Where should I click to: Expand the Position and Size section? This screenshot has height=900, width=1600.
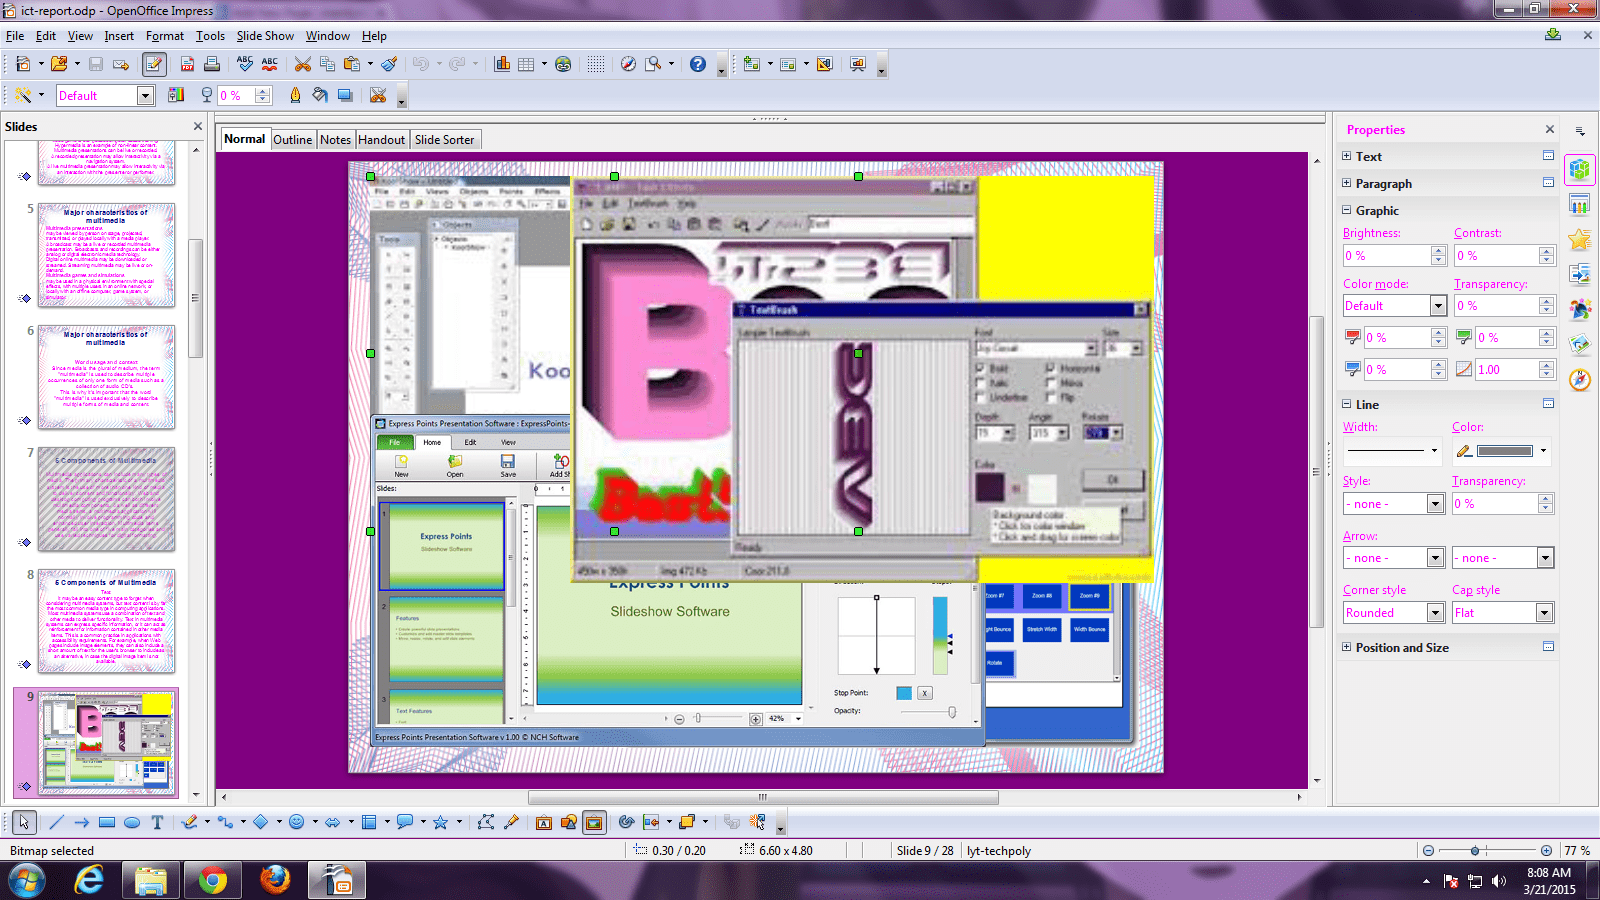(1347, 647)
